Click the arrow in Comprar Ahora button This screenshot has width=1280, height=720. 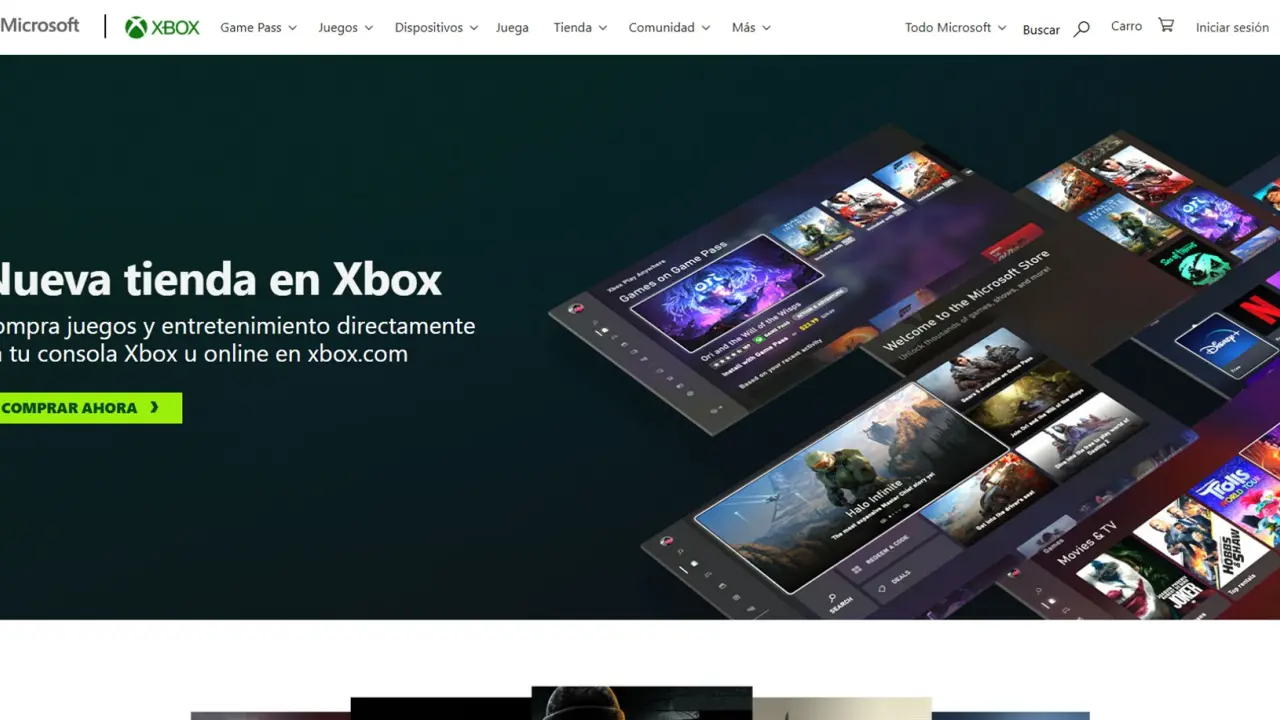pyautogui.click(x=155, y=408)
